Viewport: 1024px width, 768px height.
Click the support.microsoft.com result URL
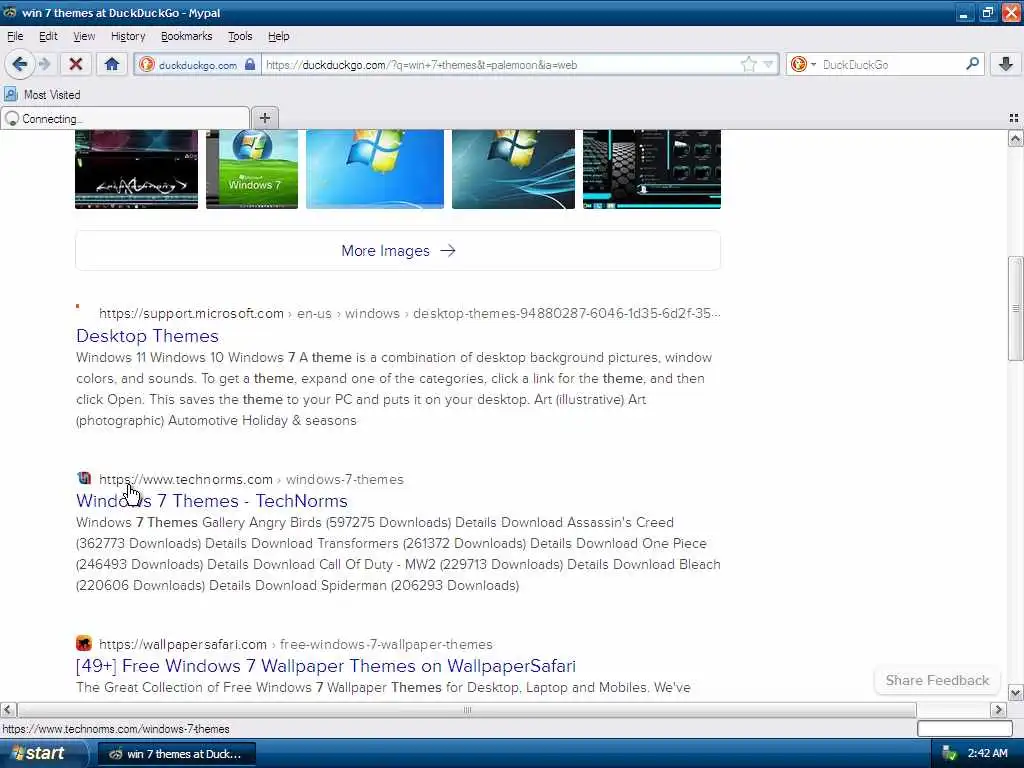tap(409, 313)
